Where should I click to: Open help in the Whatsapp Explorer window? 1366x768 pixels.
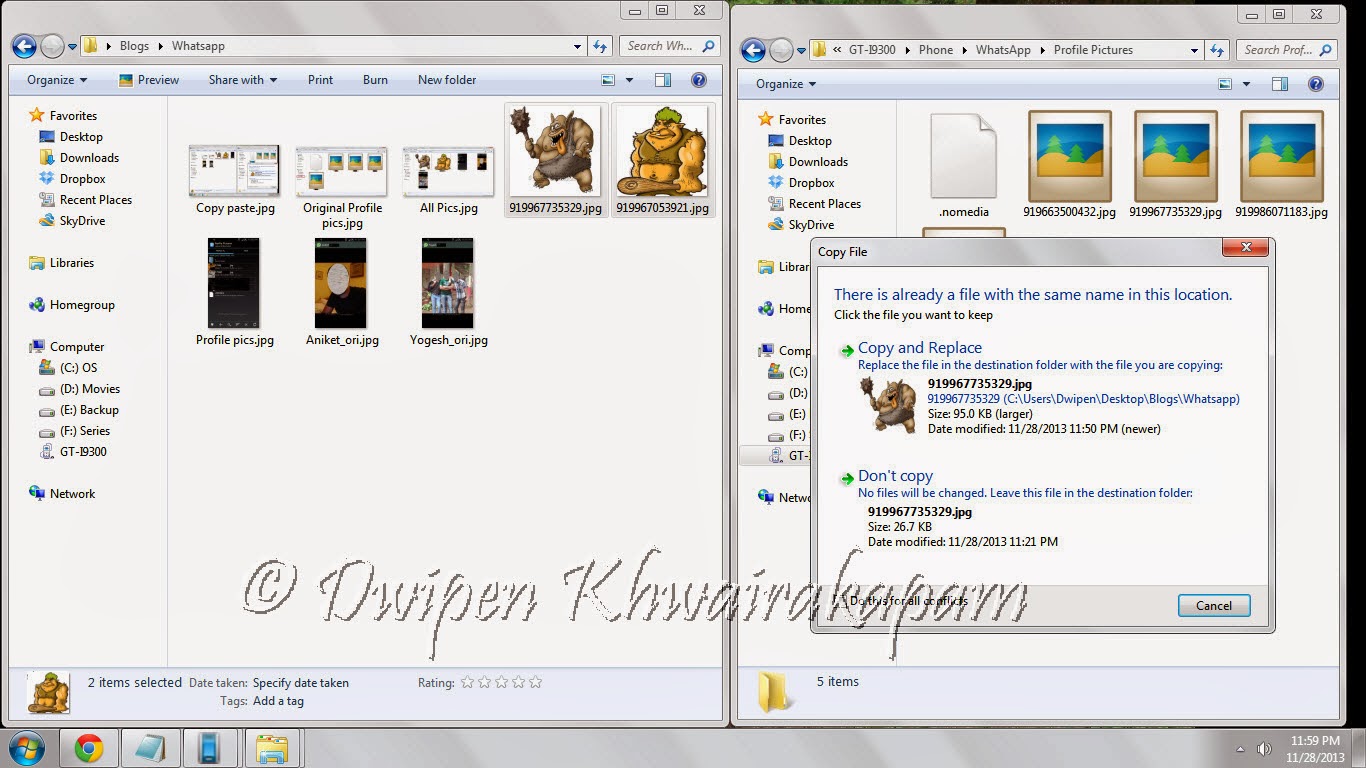pos(699,80)
